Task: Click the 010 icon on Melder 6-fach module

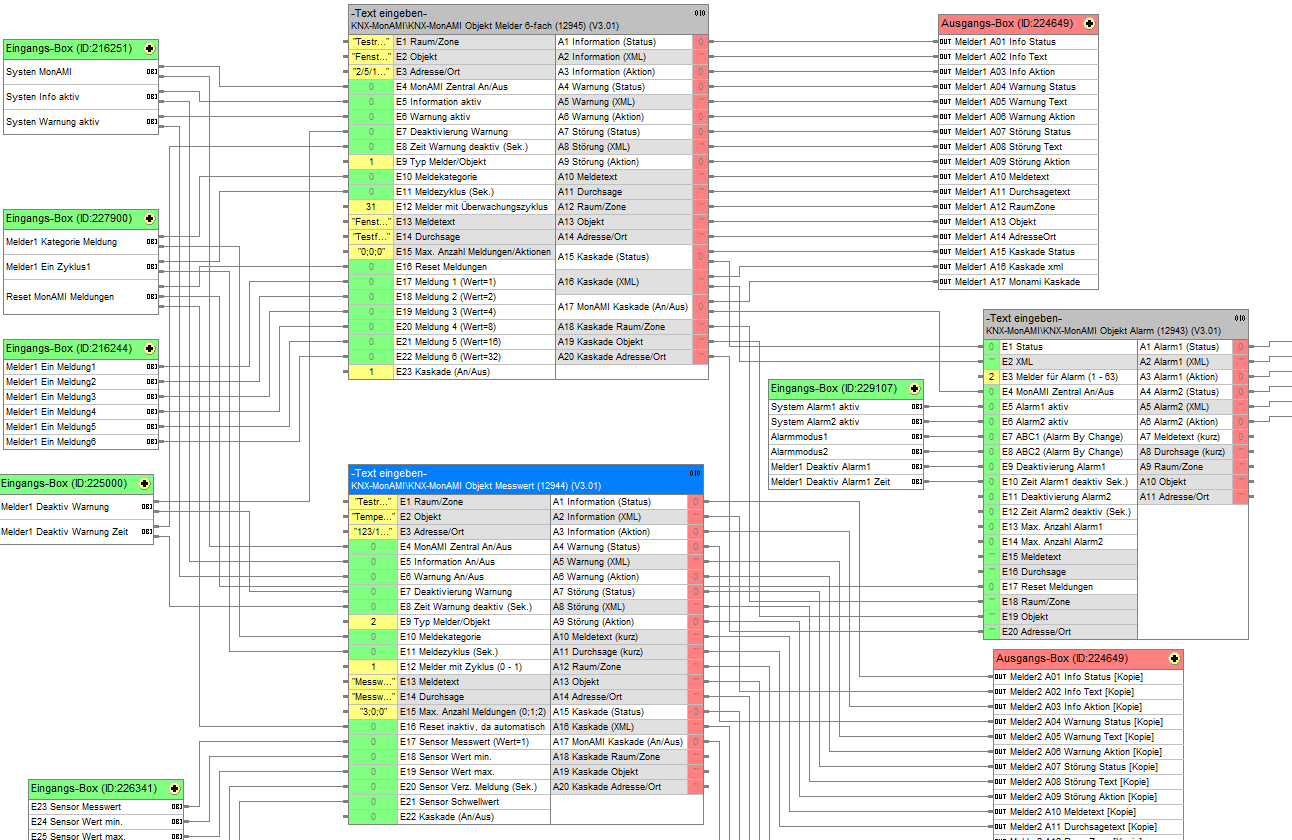Action: [699, 13]
